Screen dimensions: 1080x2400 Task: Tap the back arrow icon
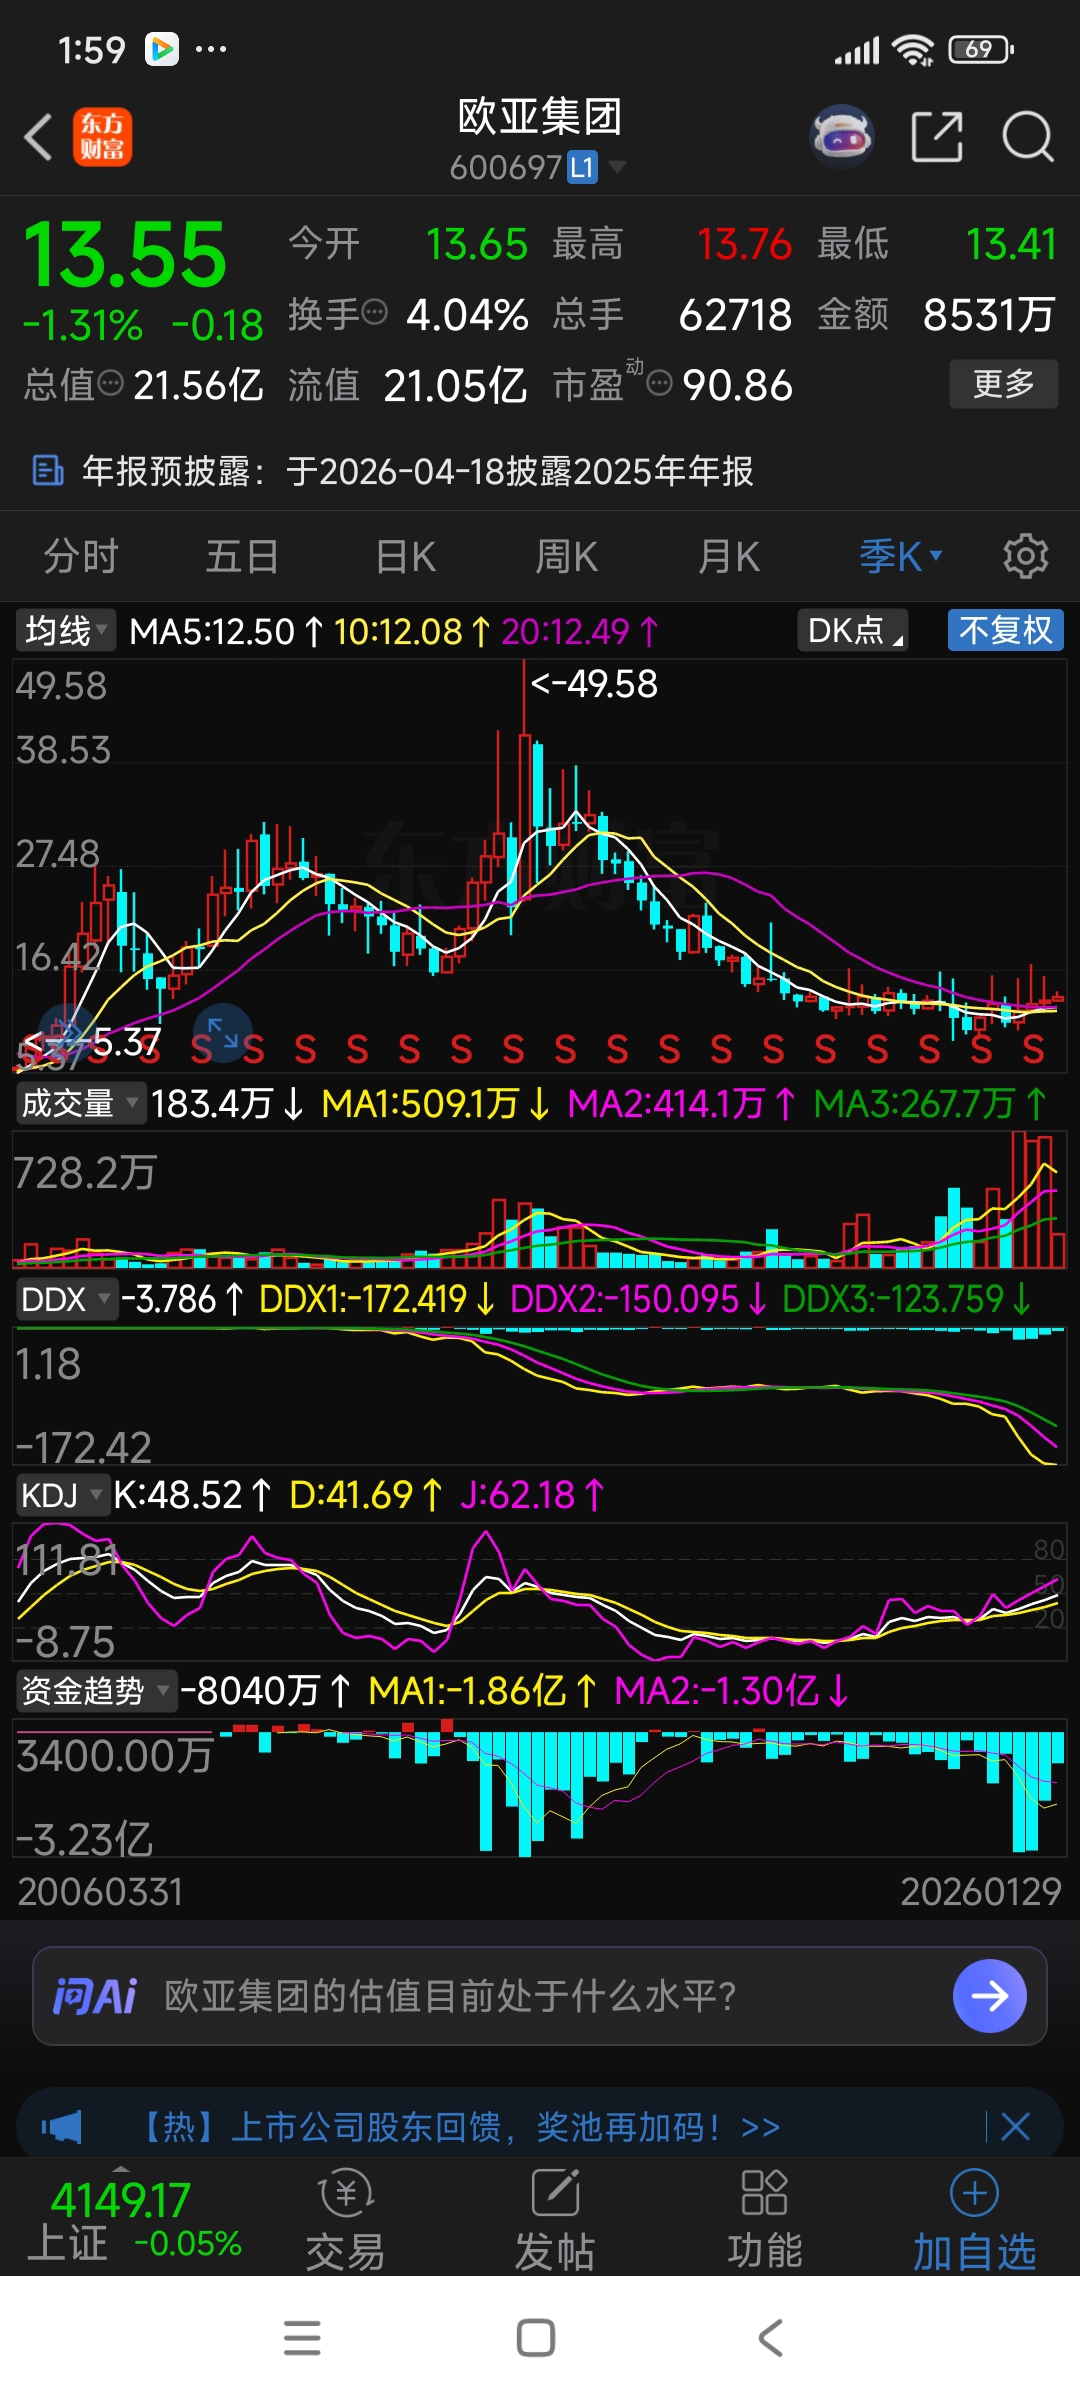point(38,137)
